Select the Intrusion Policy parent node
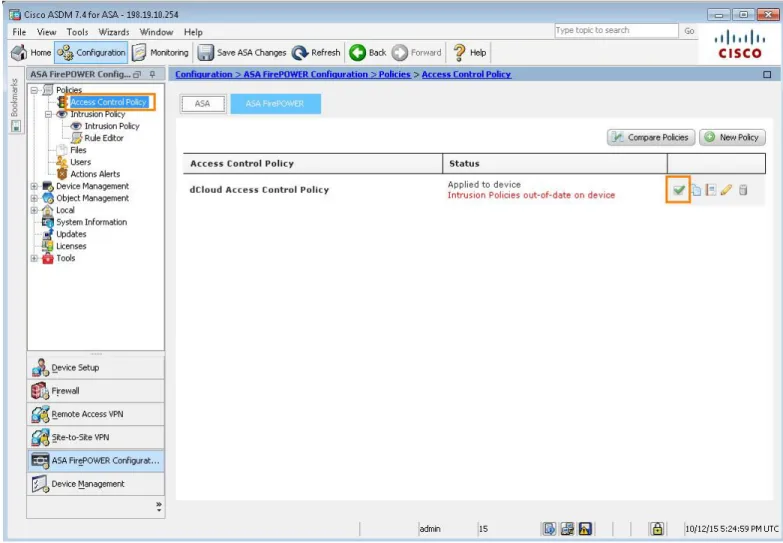Image resolution: width=783 pixels, height=543 pixels. pyautogui.click(x=97, y=114)
